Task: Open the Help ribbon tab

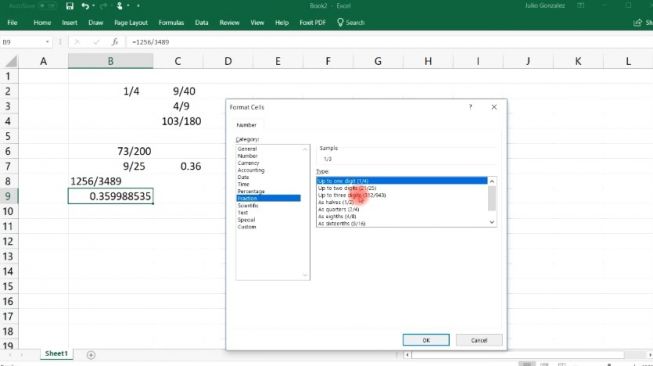Action: tap(282, 22)
